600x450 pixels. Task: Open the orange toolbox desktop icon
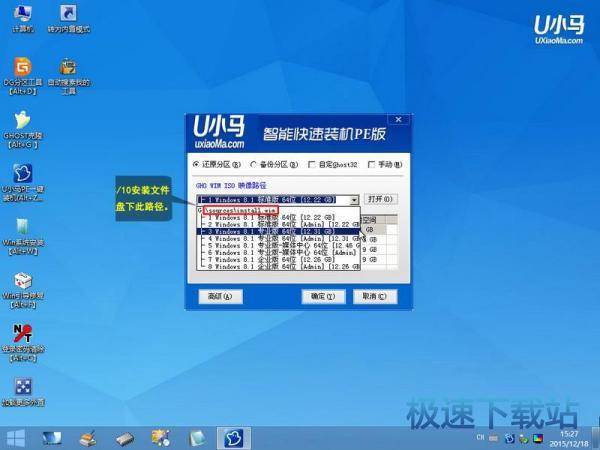pos(68,75)
